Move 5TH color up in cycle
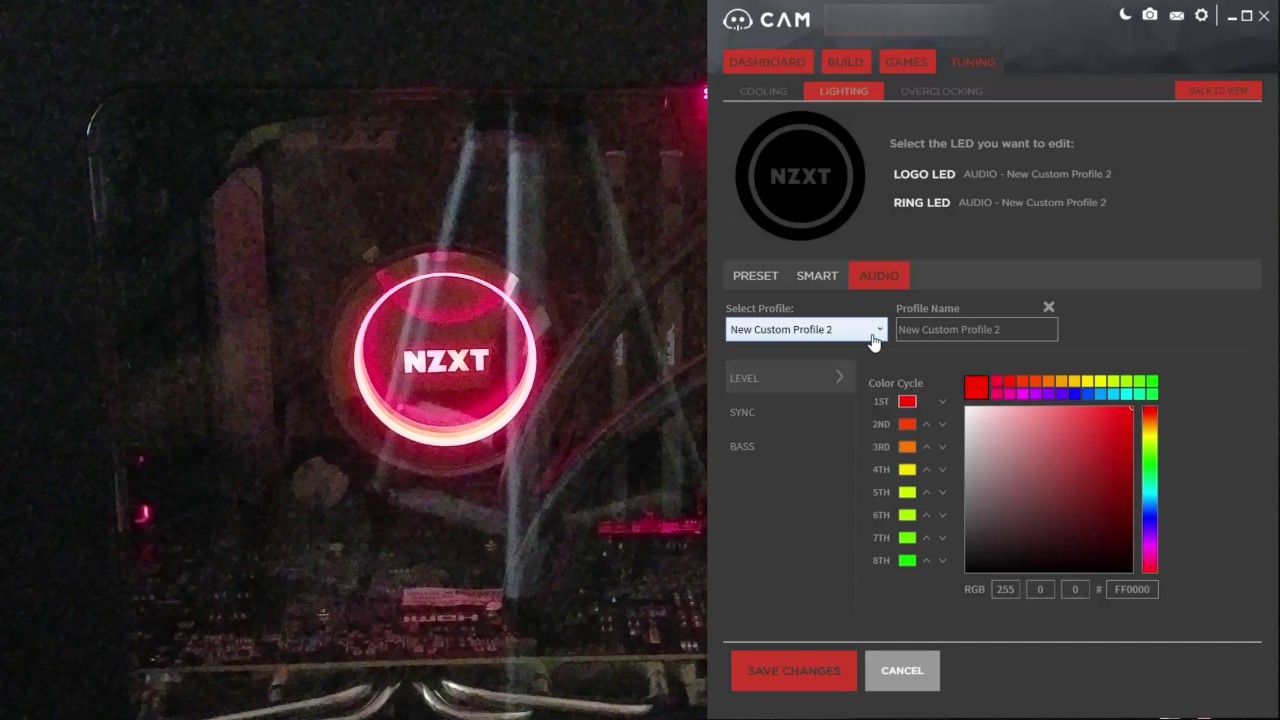Viewport: 1280px width, 720px height. (926, 492)
